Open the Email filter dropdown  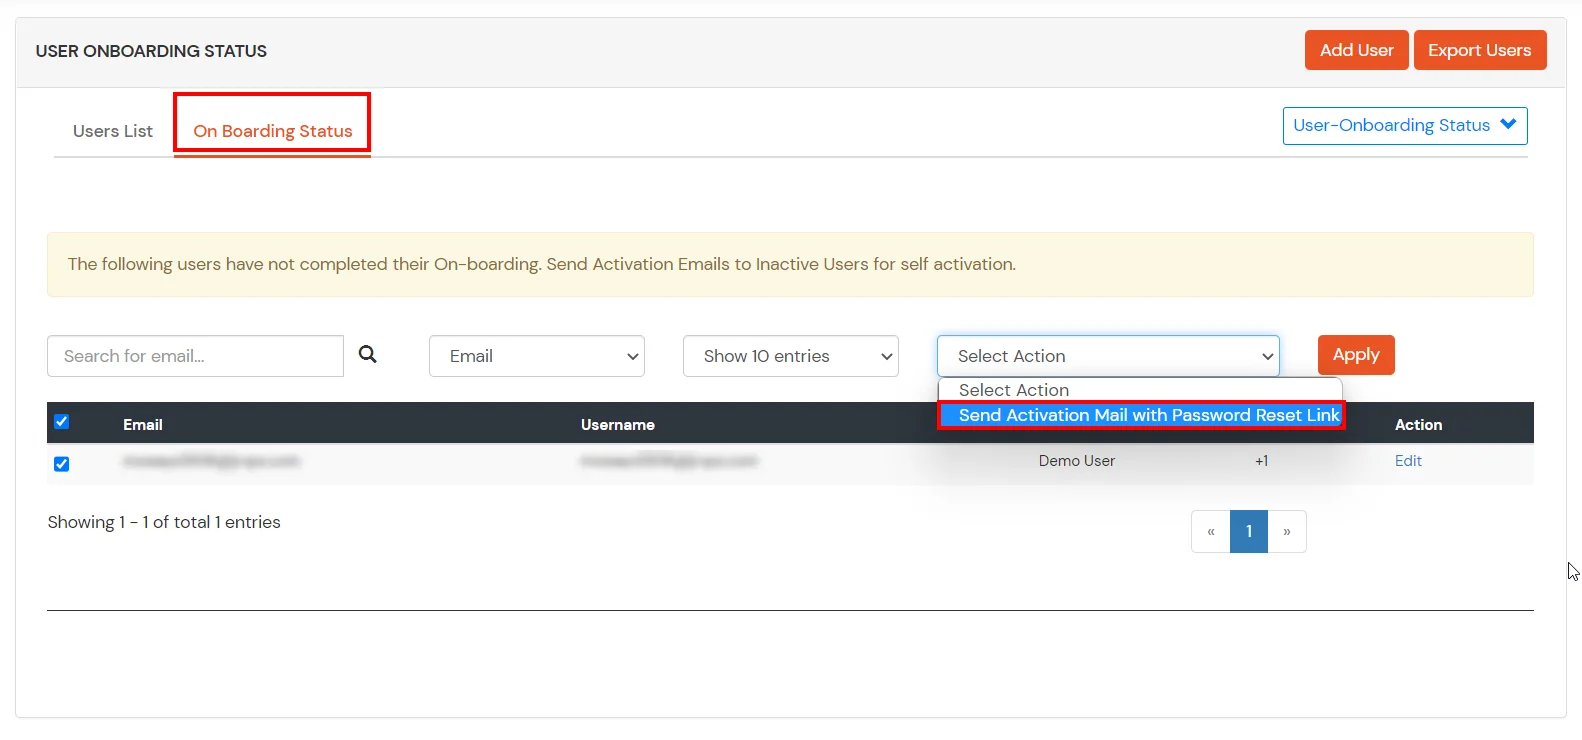[537, 356]
